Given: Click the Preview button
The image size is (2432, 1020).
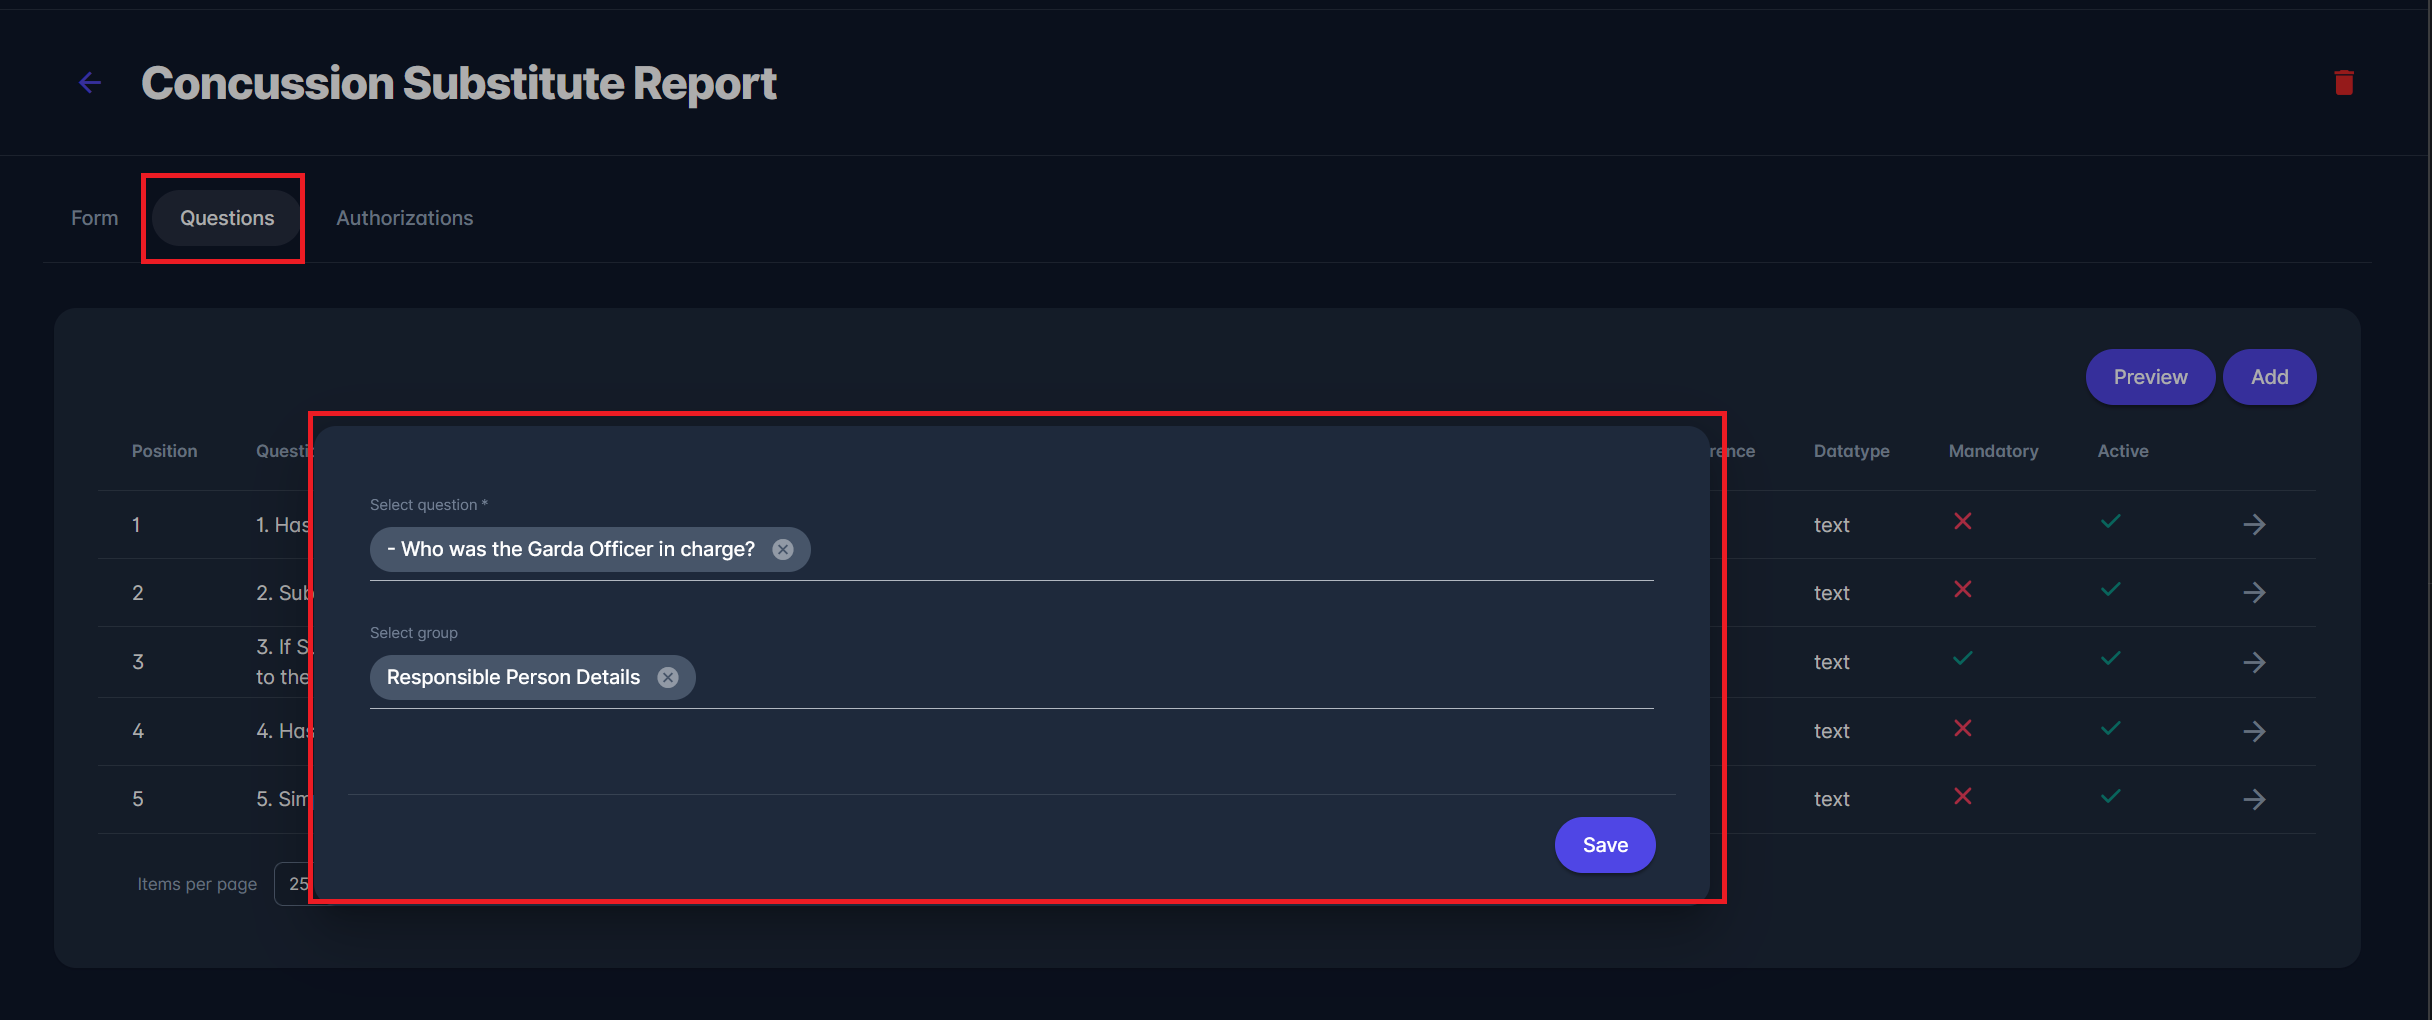Looking at the screenshot, I should point(2150,377).
